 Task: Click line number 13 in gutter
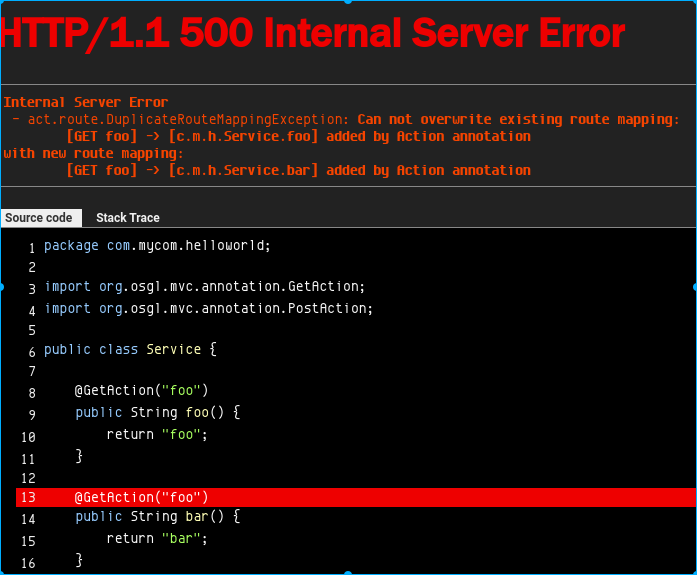28,498
